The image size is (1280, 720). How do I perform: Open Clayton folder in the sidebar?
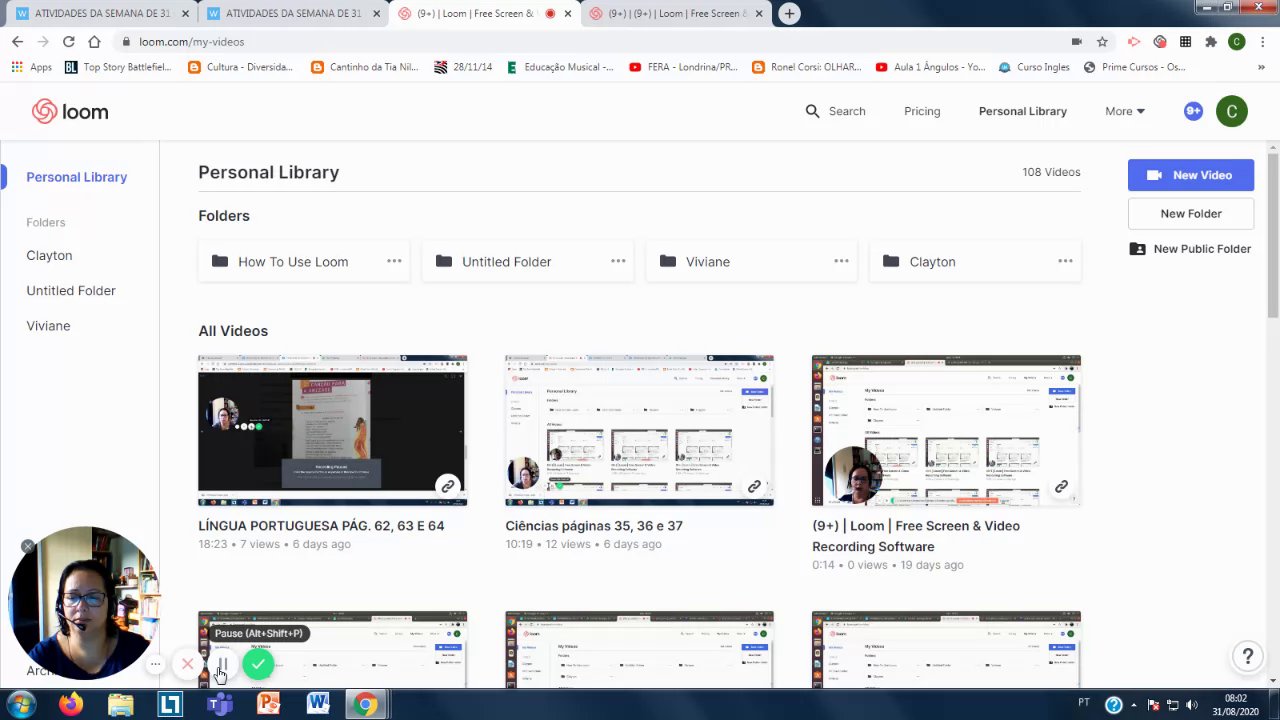point(49,255)
